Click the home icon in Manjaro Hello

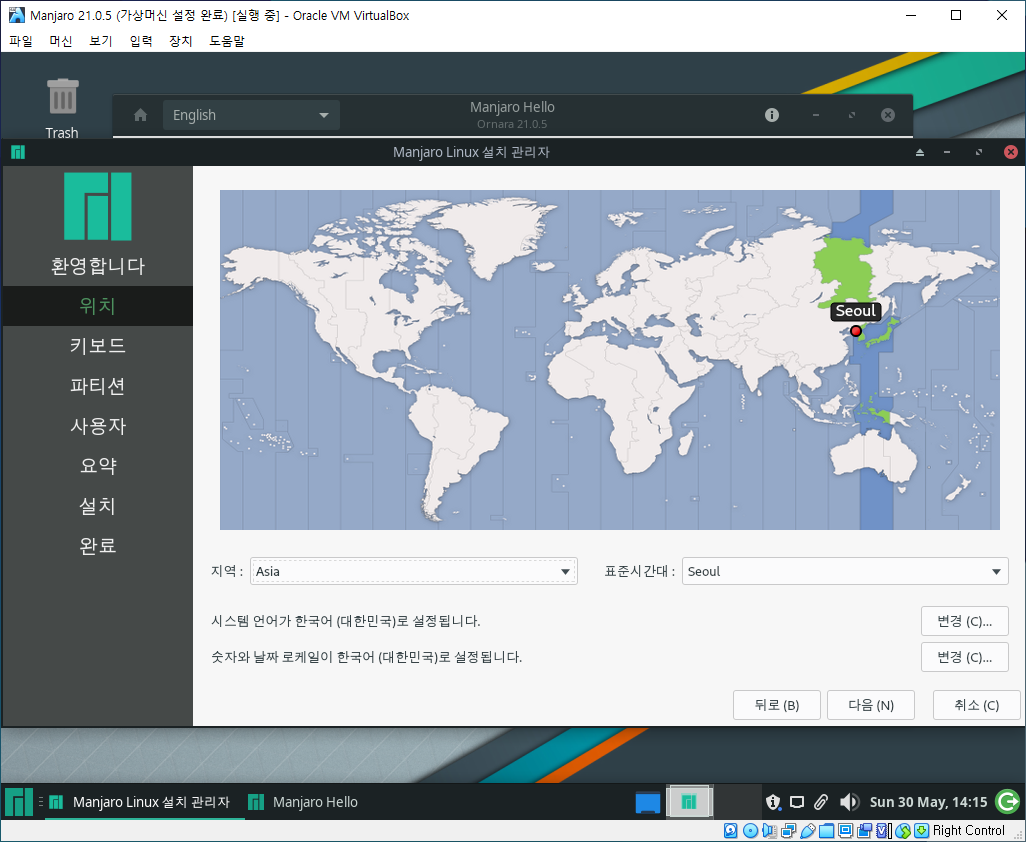click(x=140, y=115)
